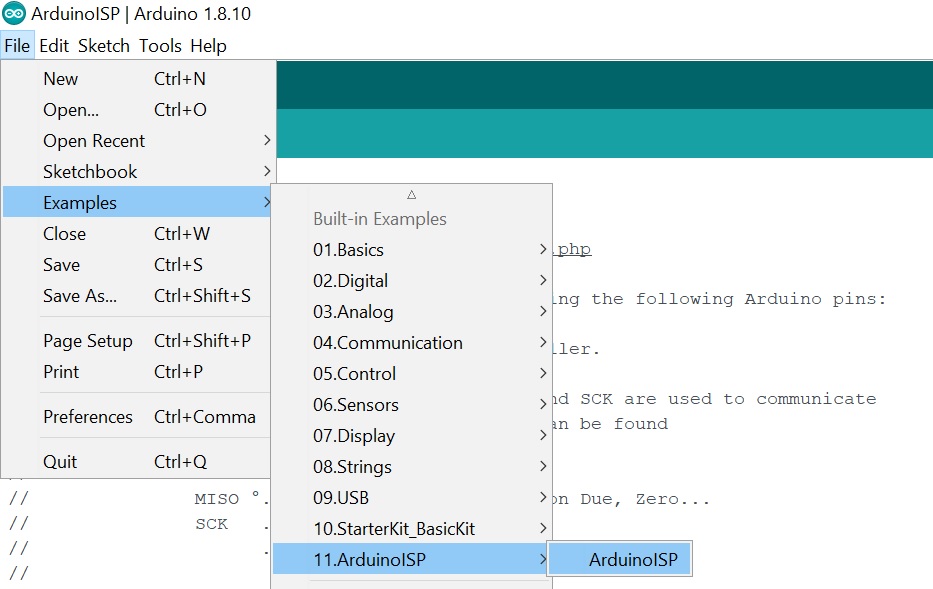Select the 11.ArduinoISP submenu entry

click(x=411, y=559)
